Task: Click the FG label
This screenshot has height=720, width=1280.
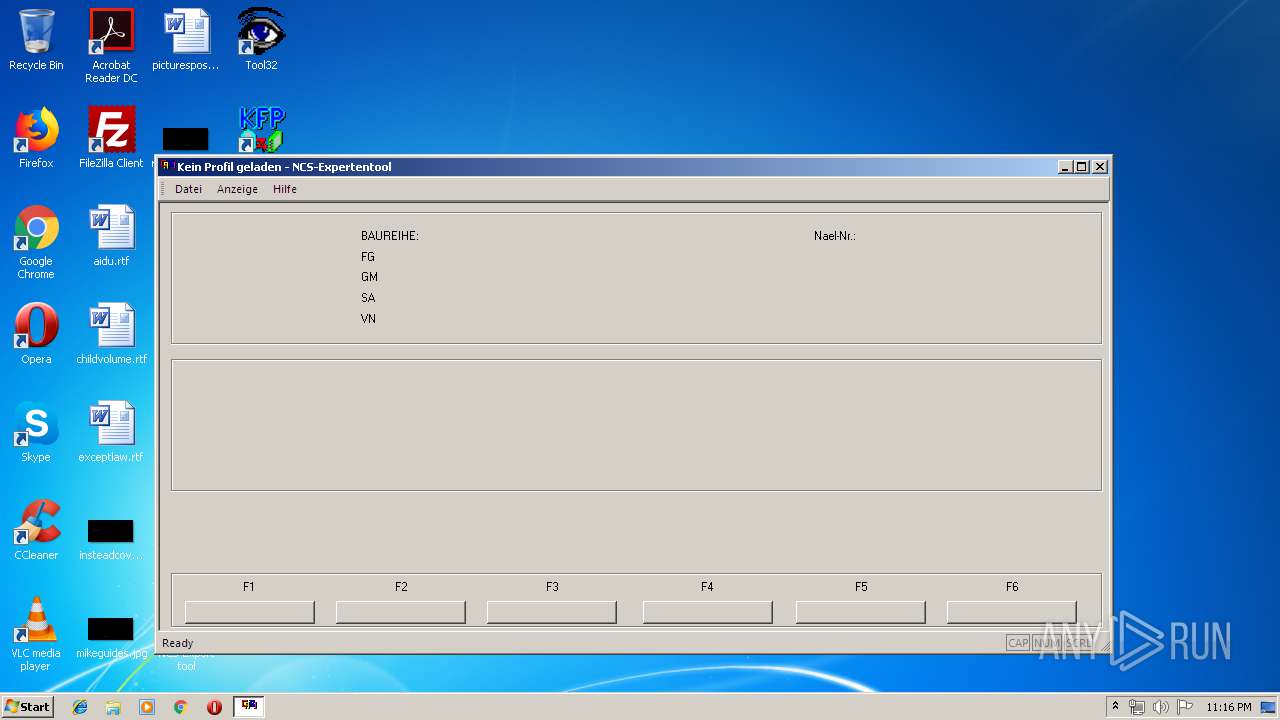Action: tap(368, 257)
